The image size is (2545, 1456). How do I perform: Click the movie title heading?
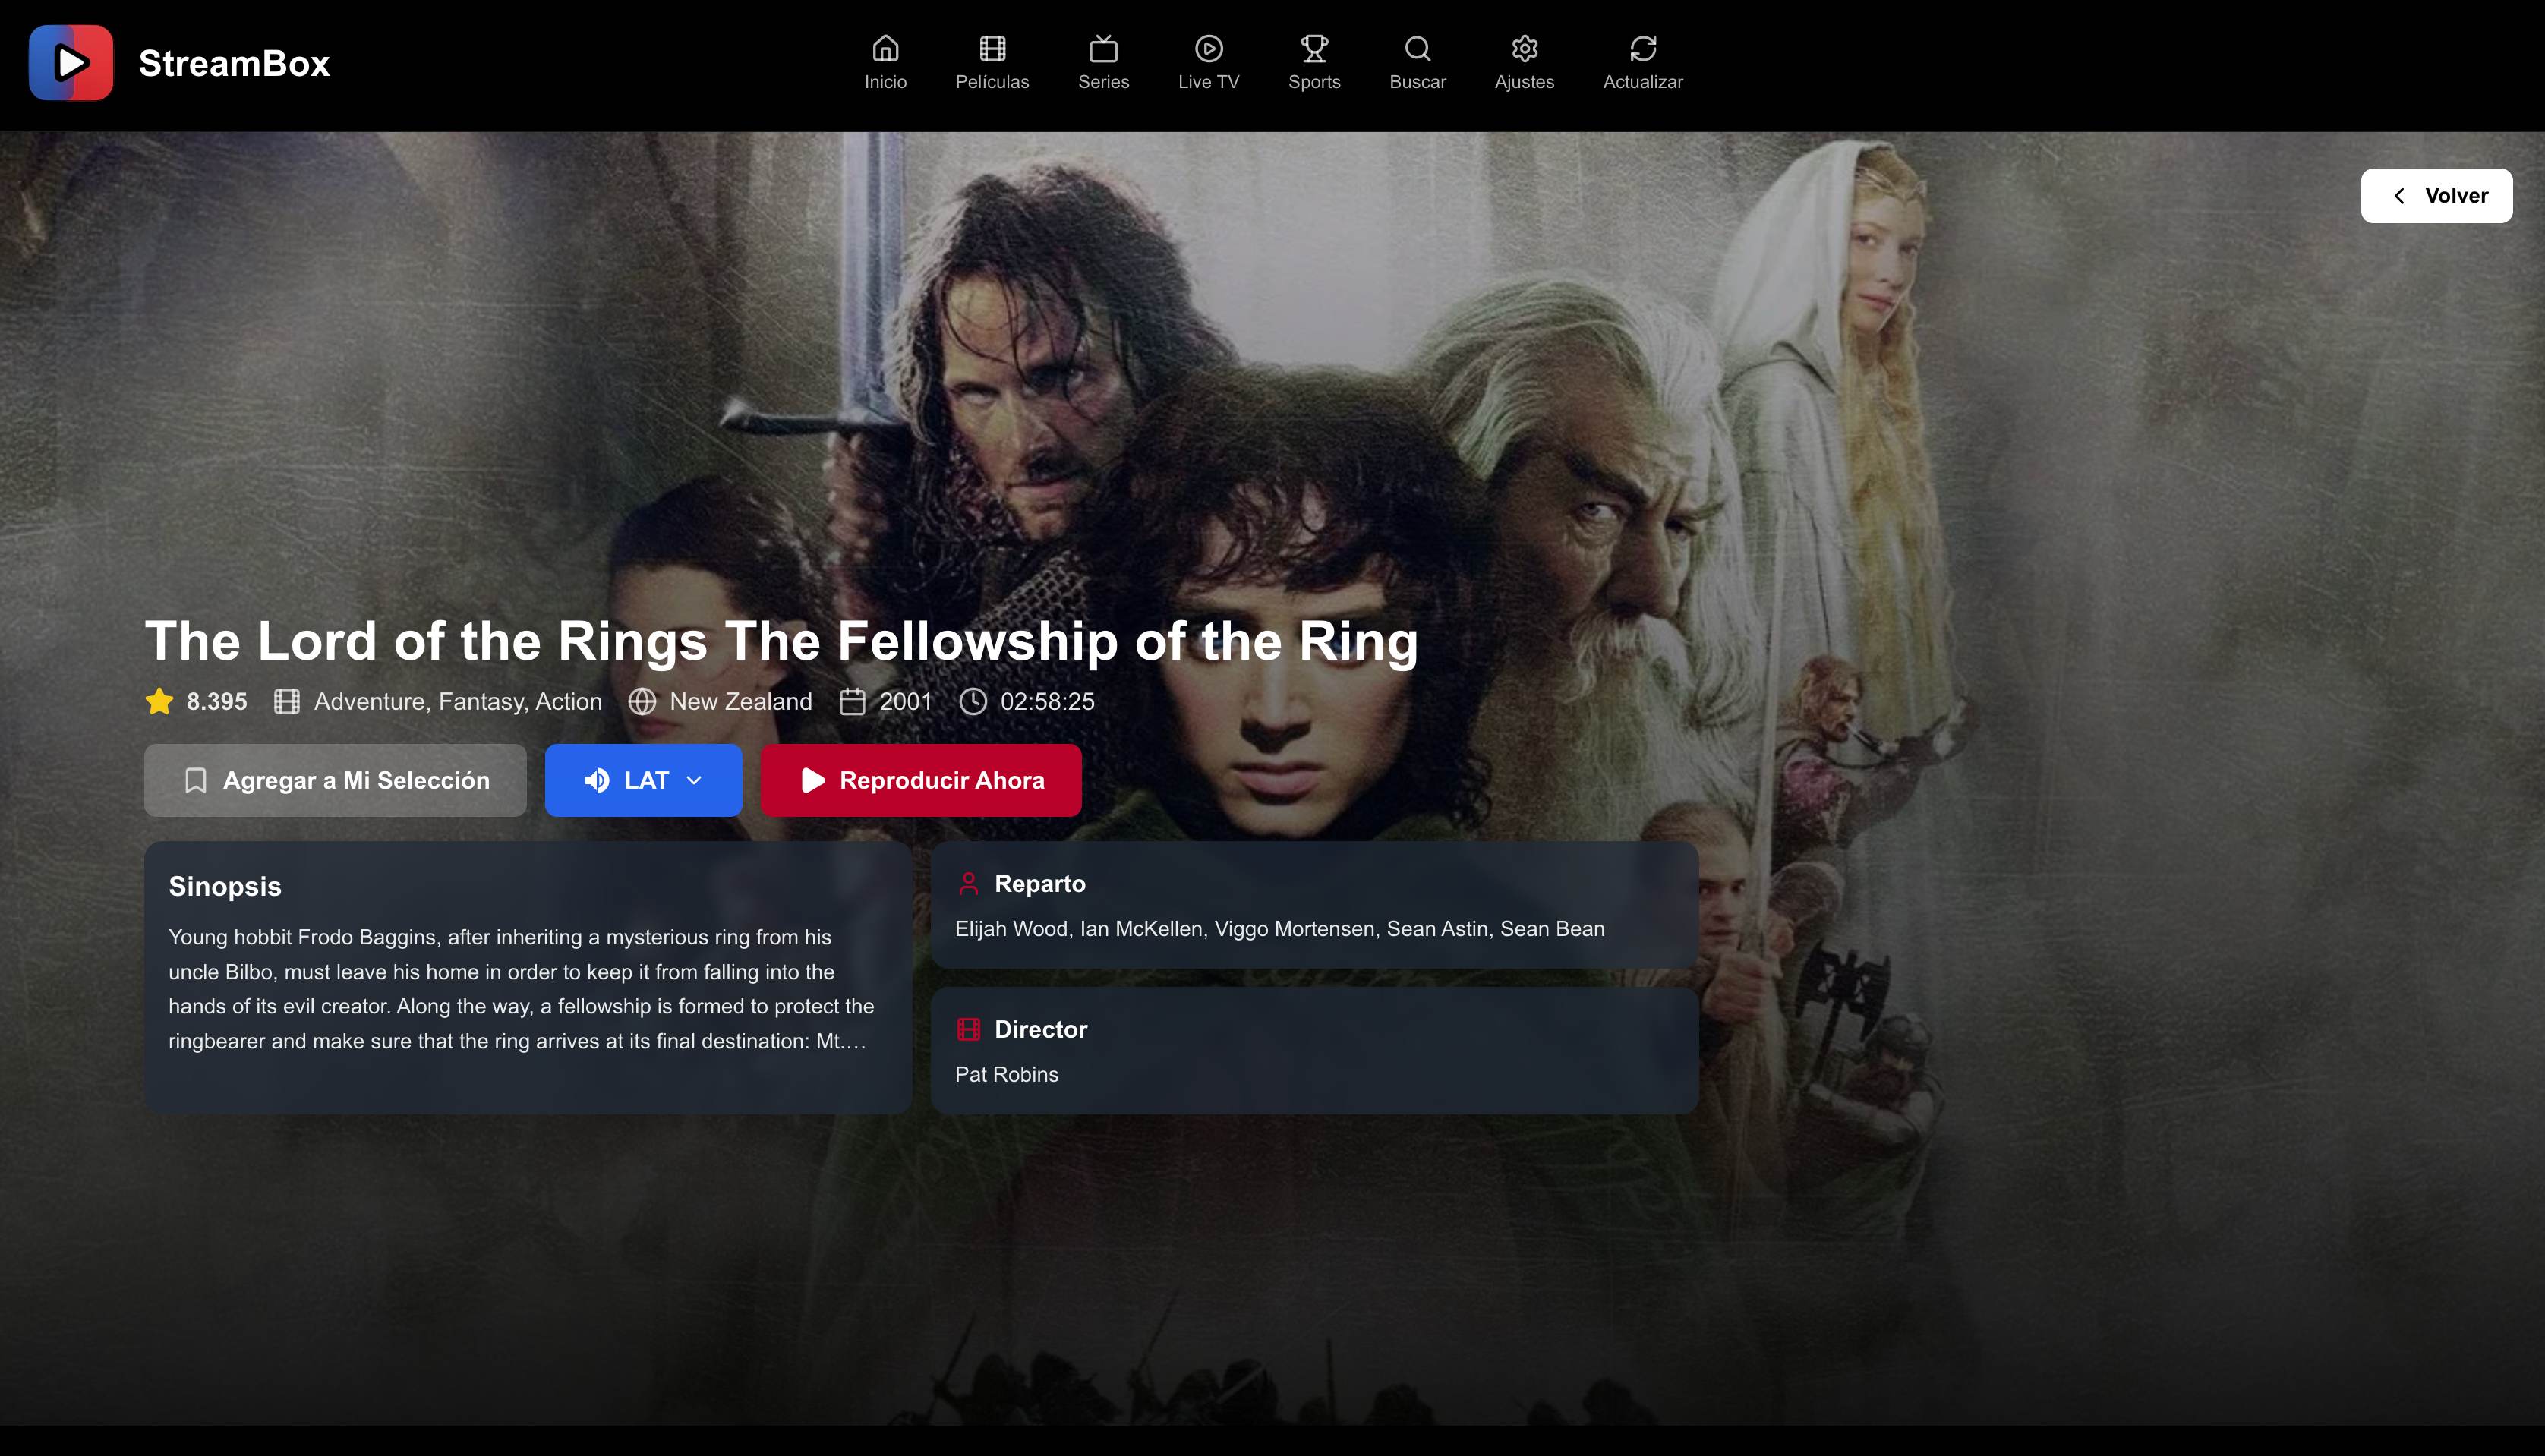[781, 641]
